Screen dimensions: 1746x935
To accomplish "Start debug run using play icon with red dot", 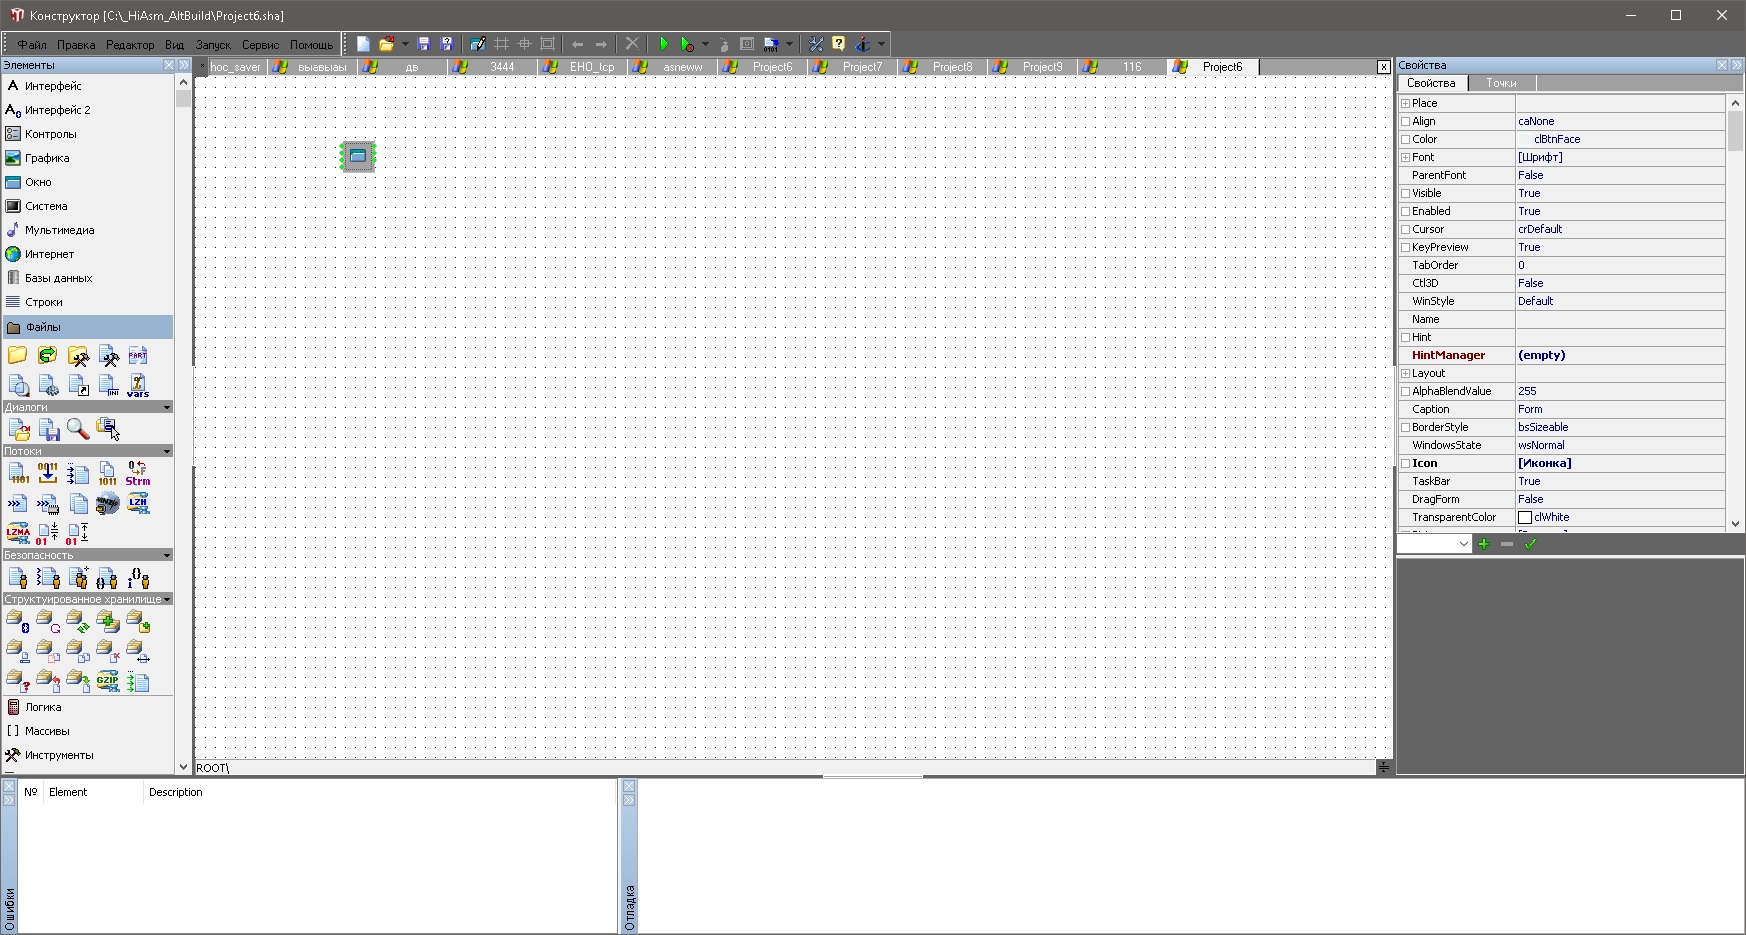I will click(686, 44).
